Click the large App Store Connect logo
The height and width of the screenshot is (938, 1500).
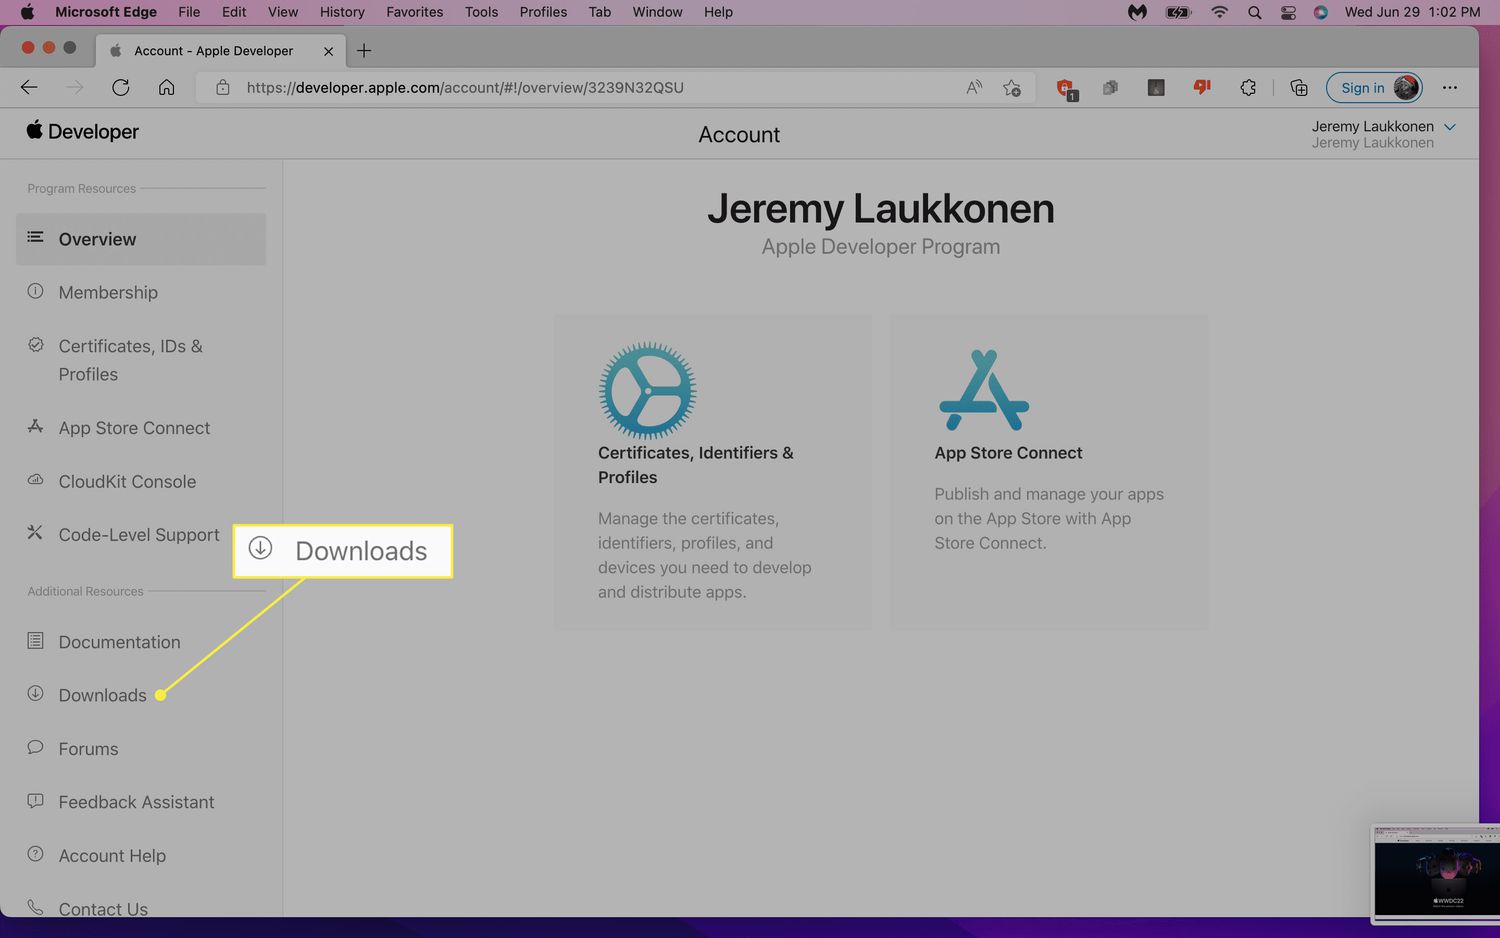pyautogui.click(x=984, y=391)
